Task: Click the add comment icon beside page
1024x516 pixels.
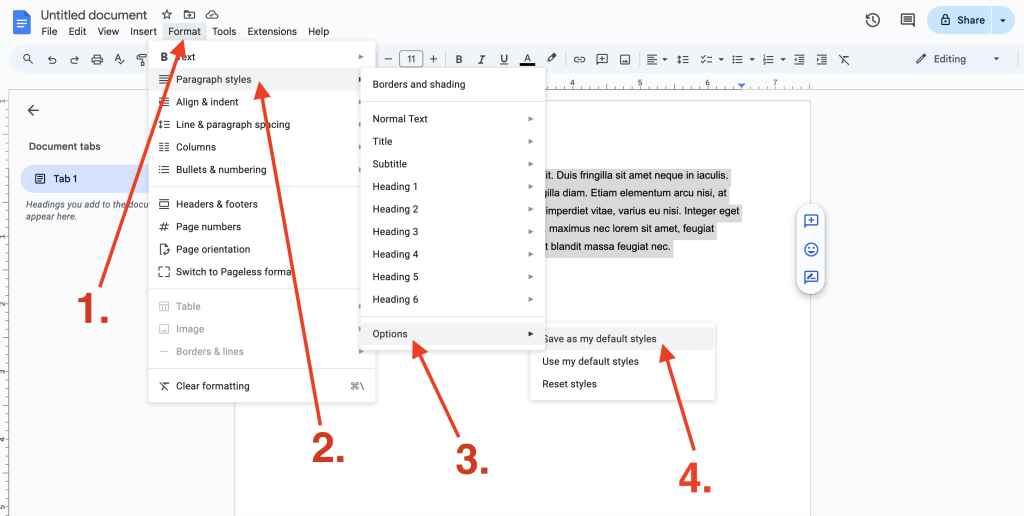Action: [x=811, y=221]
